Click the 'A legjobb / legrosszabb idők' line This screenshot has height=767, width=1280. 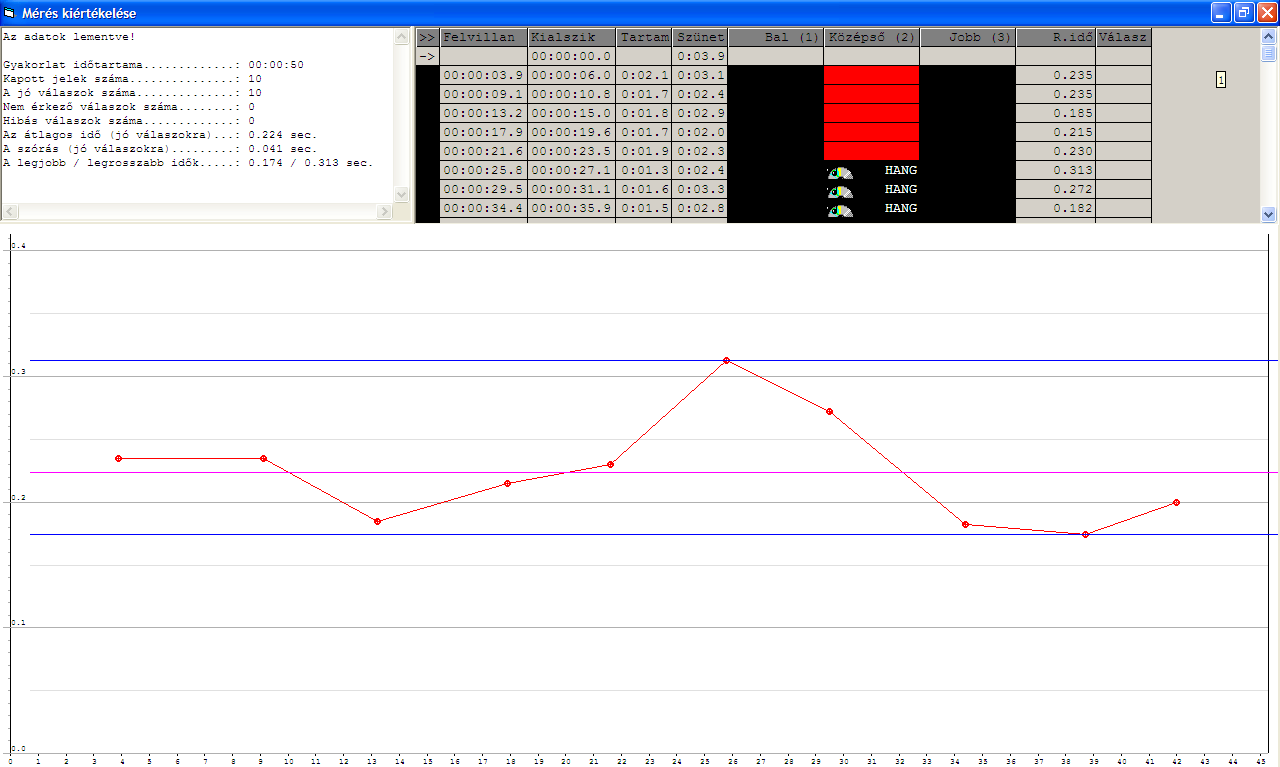188,163
